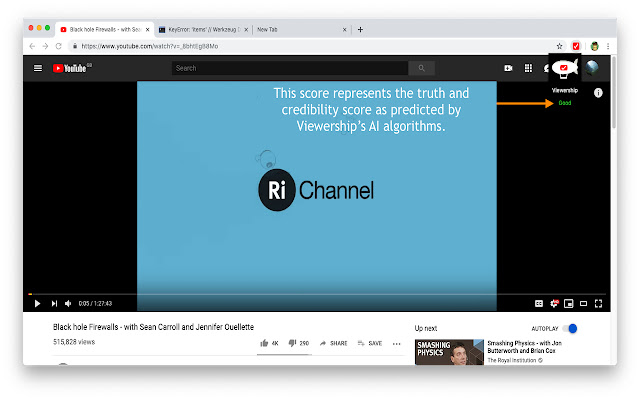This screenshot has height=400, width=640.
Task: Toggle closed captions
Action: point(539,303)
